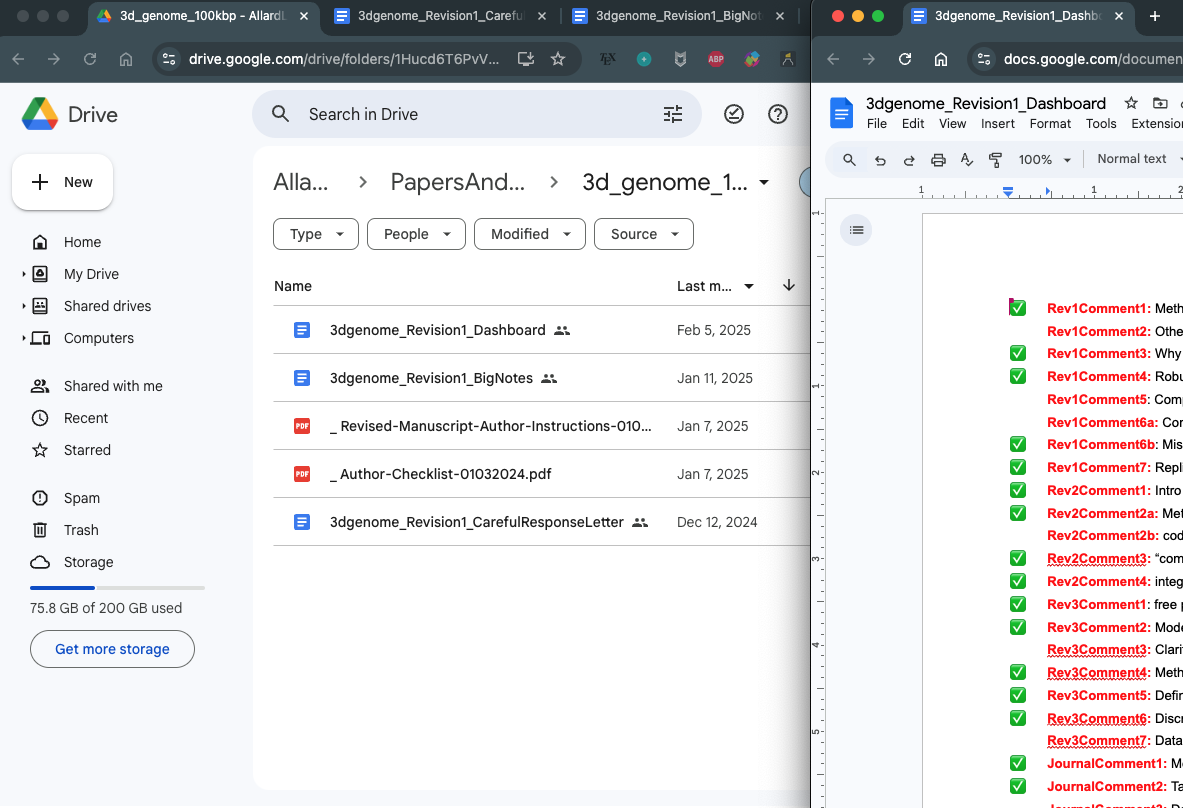This screenshot has width=1183, height=808.
Task: Go to home page in Drive browser window
Action: tap(126, 59)
